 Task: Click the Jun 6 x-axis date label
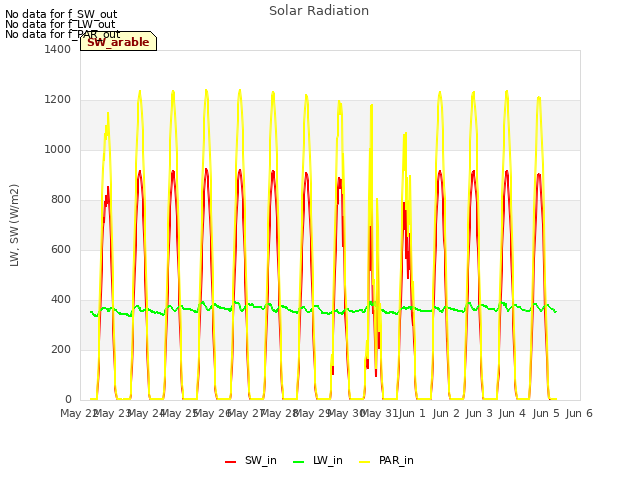coord(579,413)
